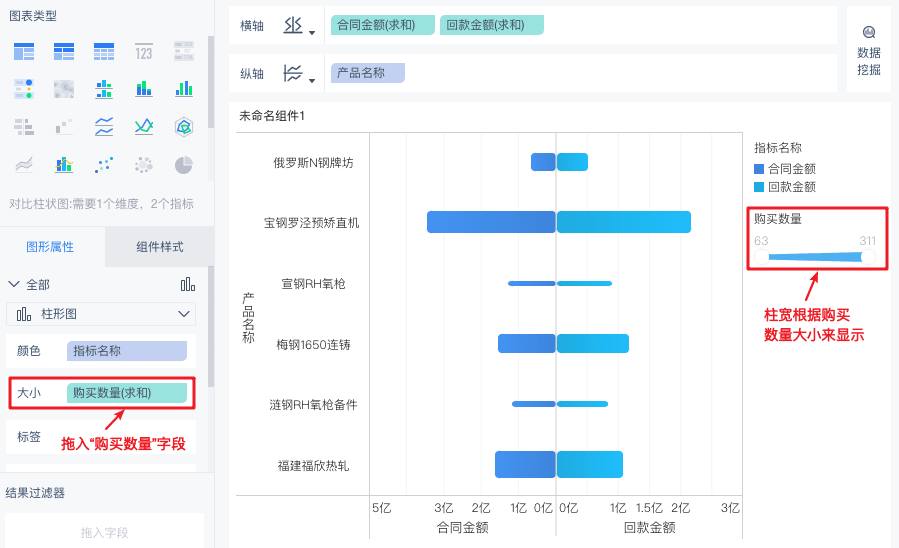This screenshot has height=548, width=899.
Task: Switch to the 图形属性 tab
Action: click(50, 247)
